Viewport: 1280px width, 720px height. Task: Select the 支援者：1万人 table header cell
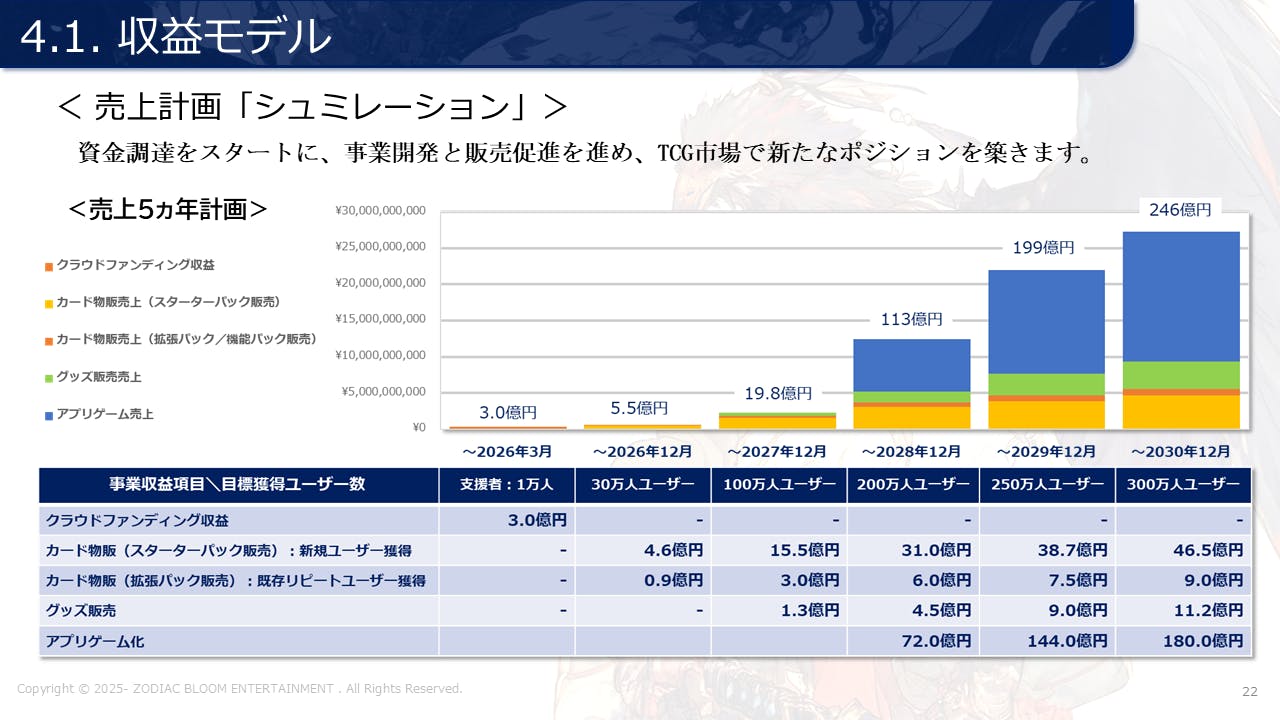click(x=507, y=485)
